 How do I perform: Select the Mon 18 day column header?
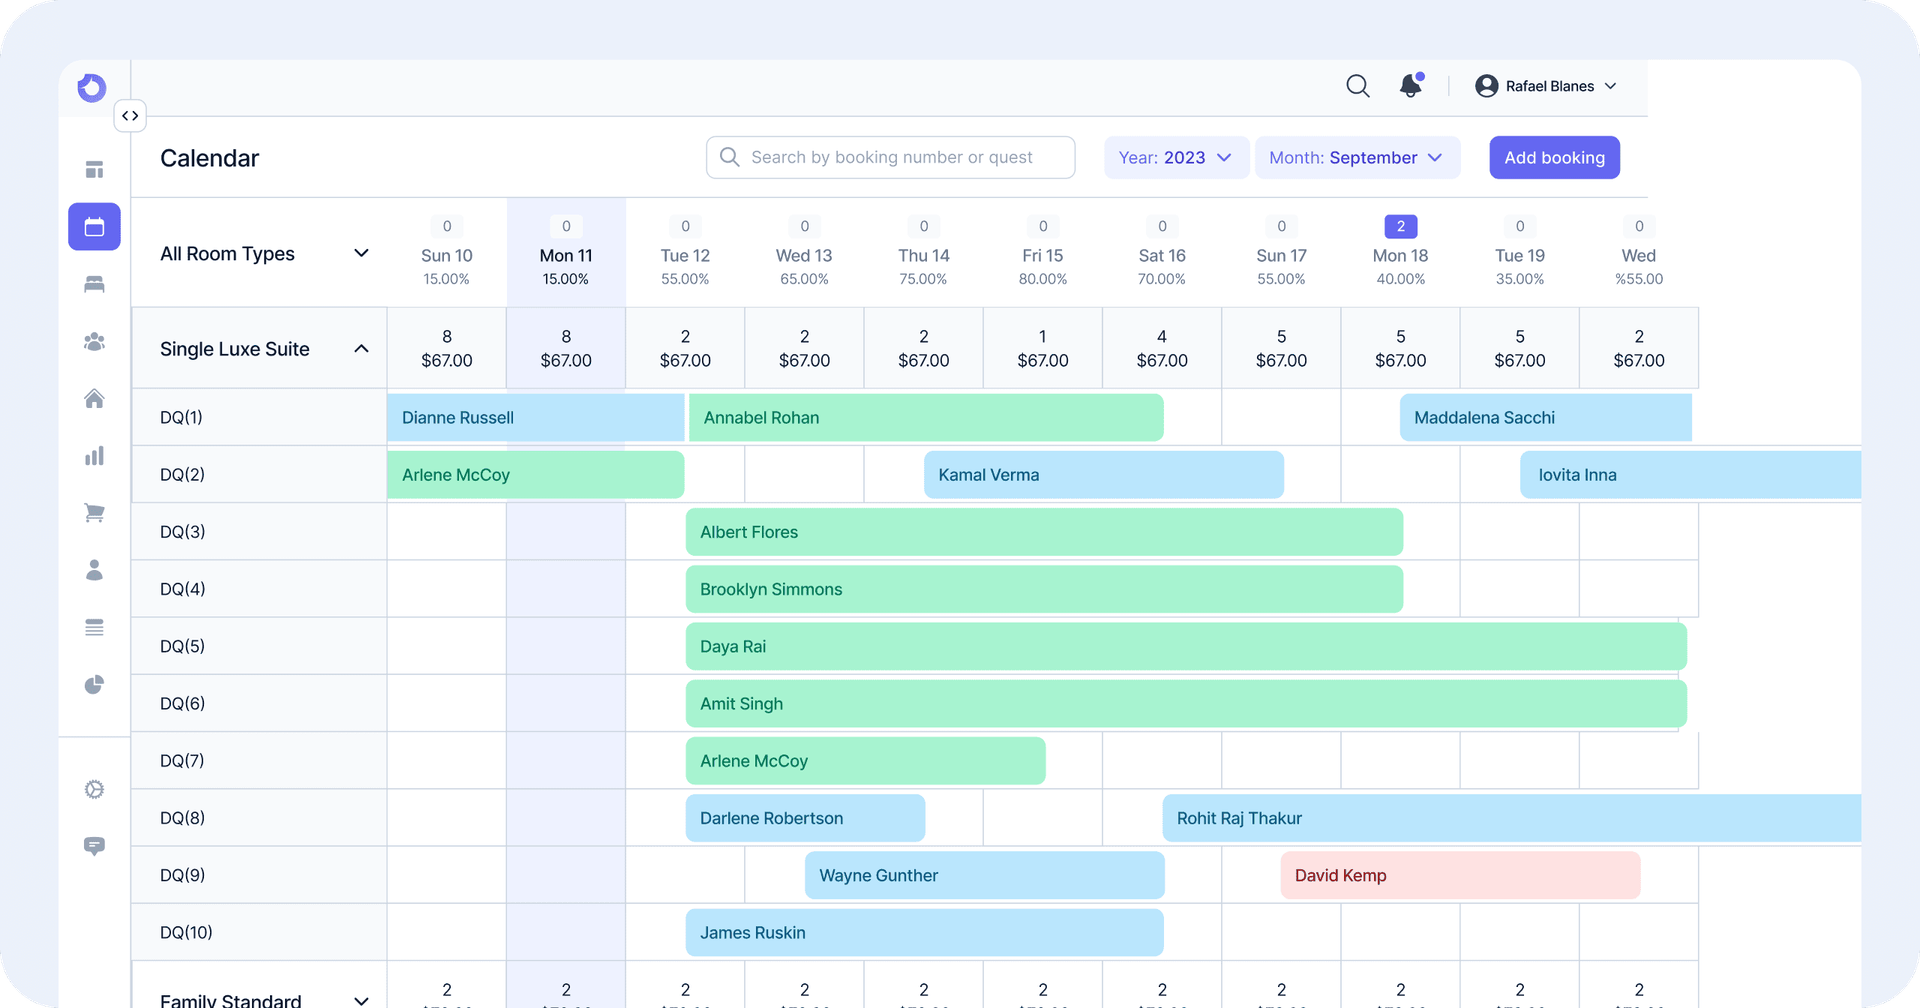1400,253
